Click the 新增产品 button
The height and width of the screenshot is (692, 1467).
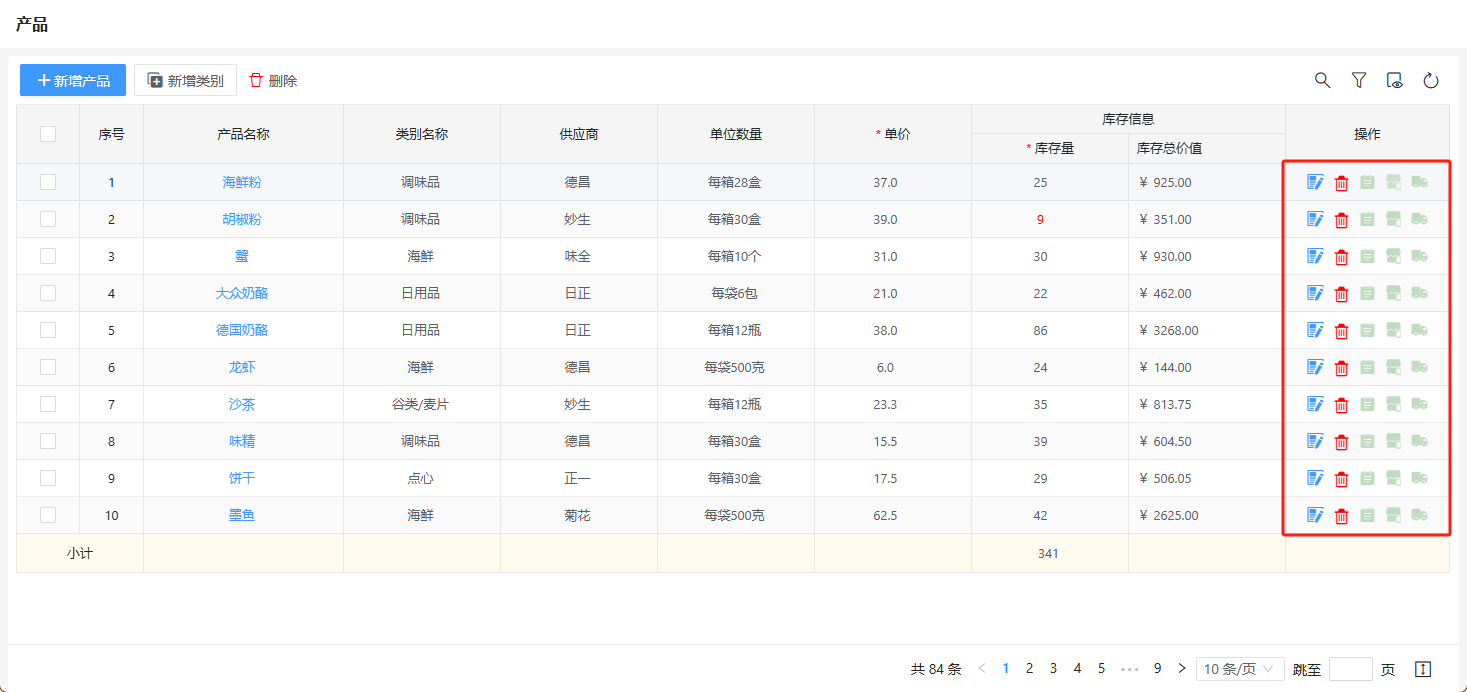tap(73, 80)
